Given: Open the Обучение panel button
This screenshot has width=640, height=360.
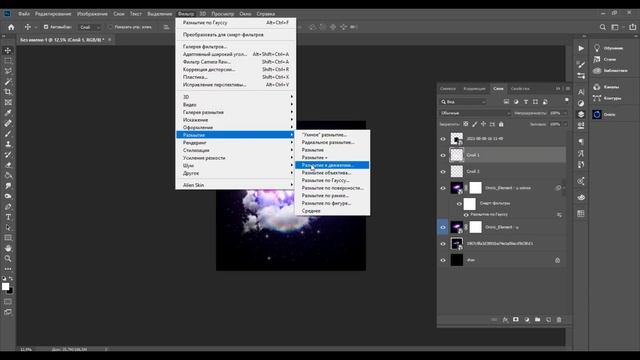Looking at the screenshot, I should pos(610,48).
